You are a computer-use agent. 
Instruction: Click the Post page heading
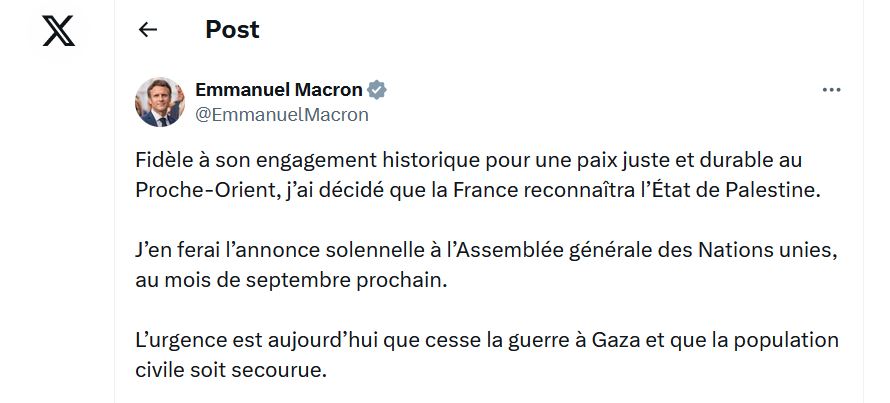coord(232,30)
